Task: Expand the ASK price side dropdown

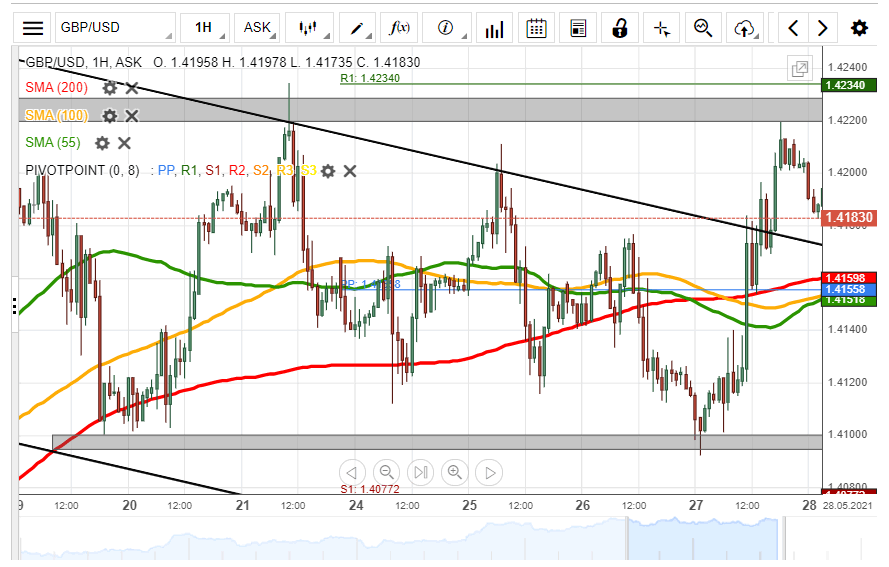Action: 261,28
